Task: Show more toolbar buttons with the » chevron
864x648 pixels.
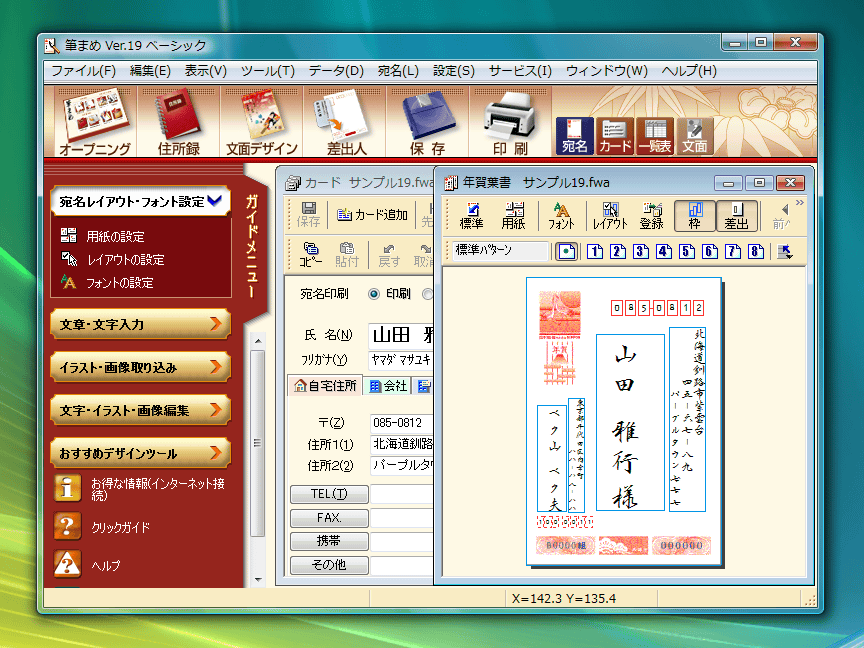Action: (800, 203)
